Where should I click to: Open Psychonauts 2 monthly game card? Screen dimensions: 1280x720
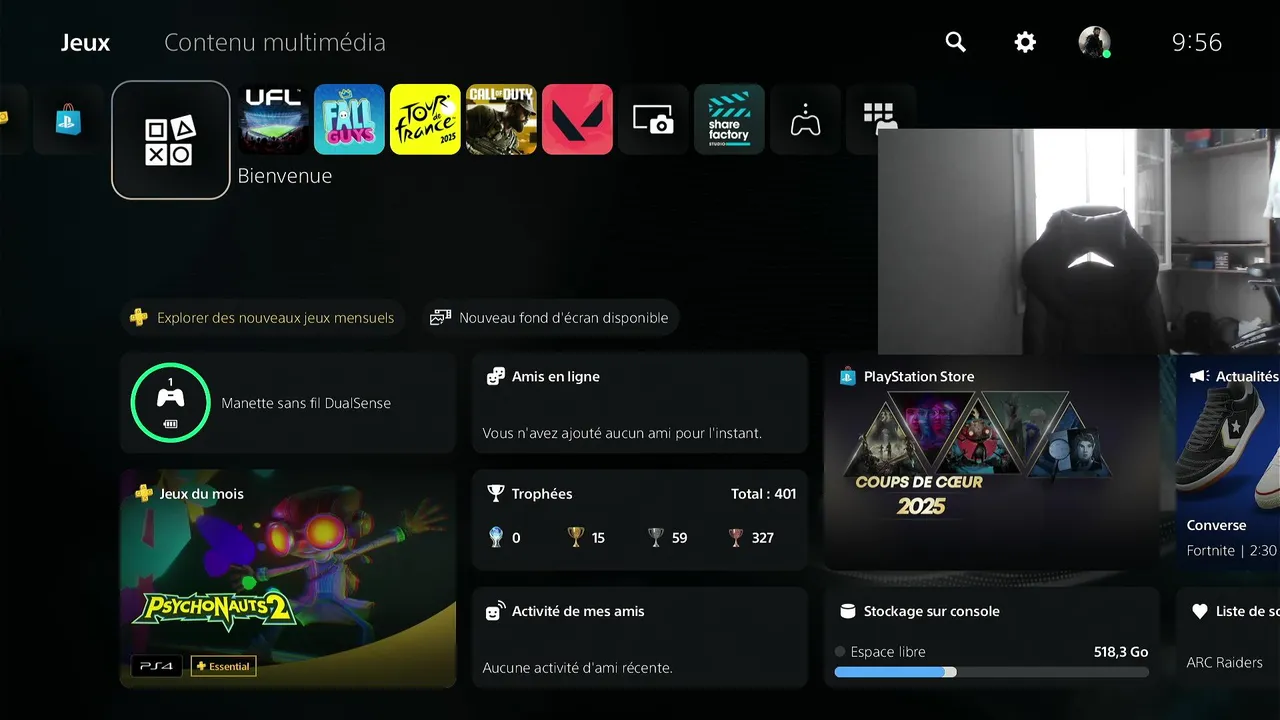tap(288, 579)
